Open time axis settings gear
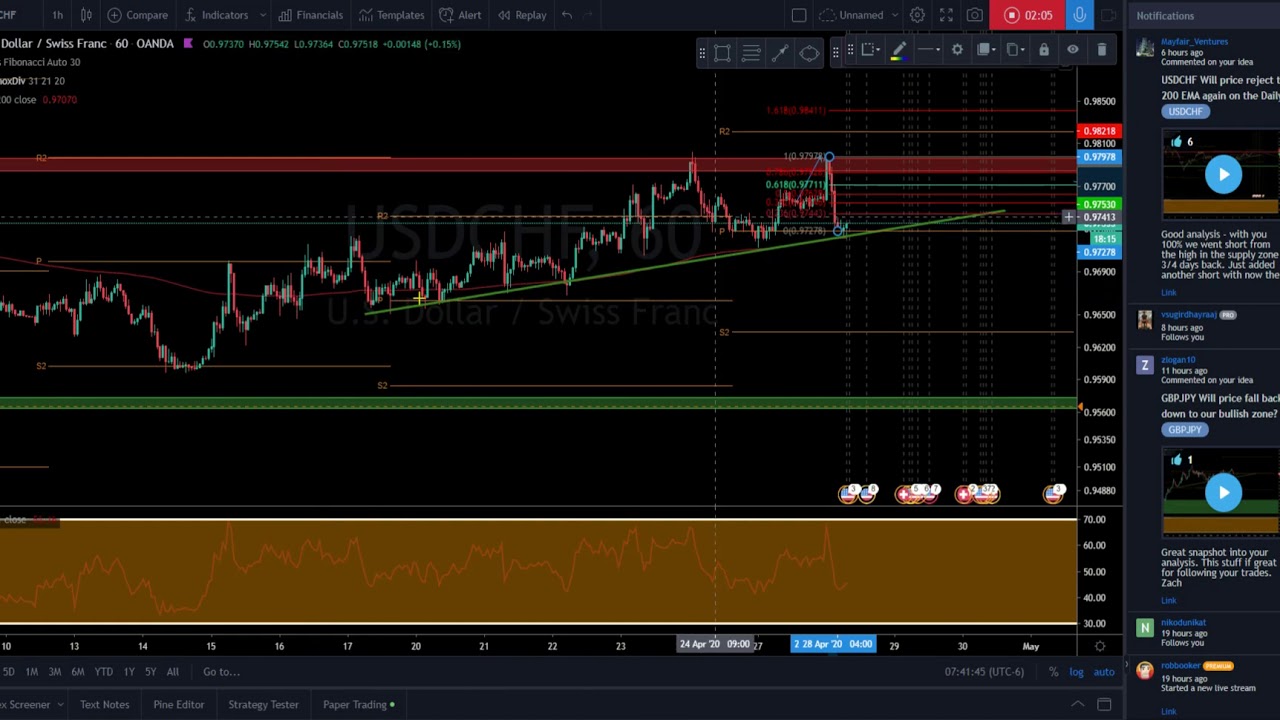 coord(1100,646)
